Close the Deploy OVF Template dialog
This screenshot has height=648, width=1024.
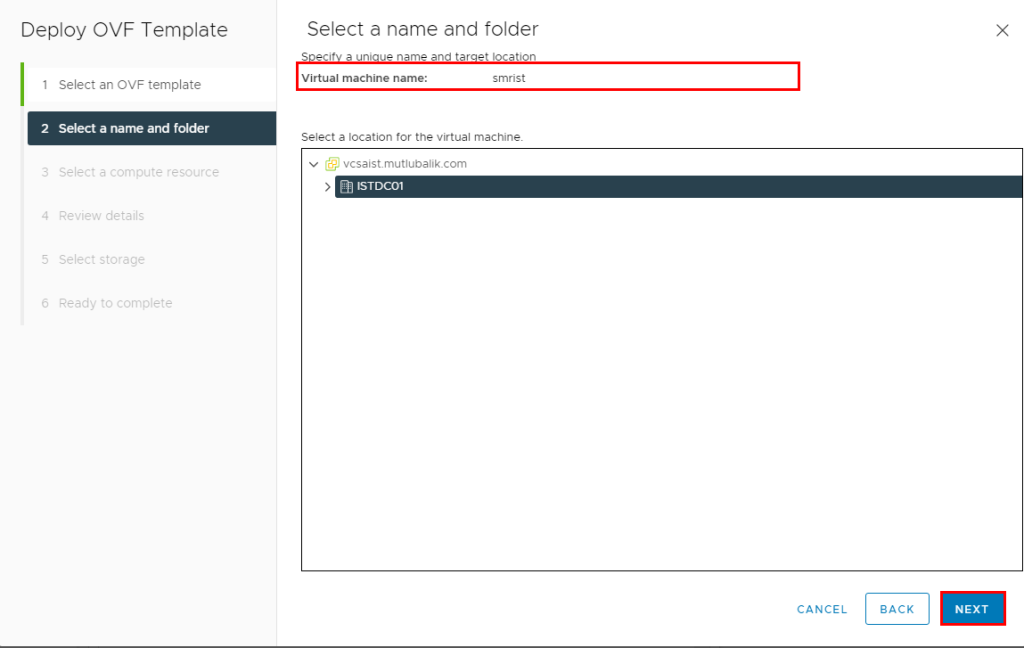pos(1002,31)
